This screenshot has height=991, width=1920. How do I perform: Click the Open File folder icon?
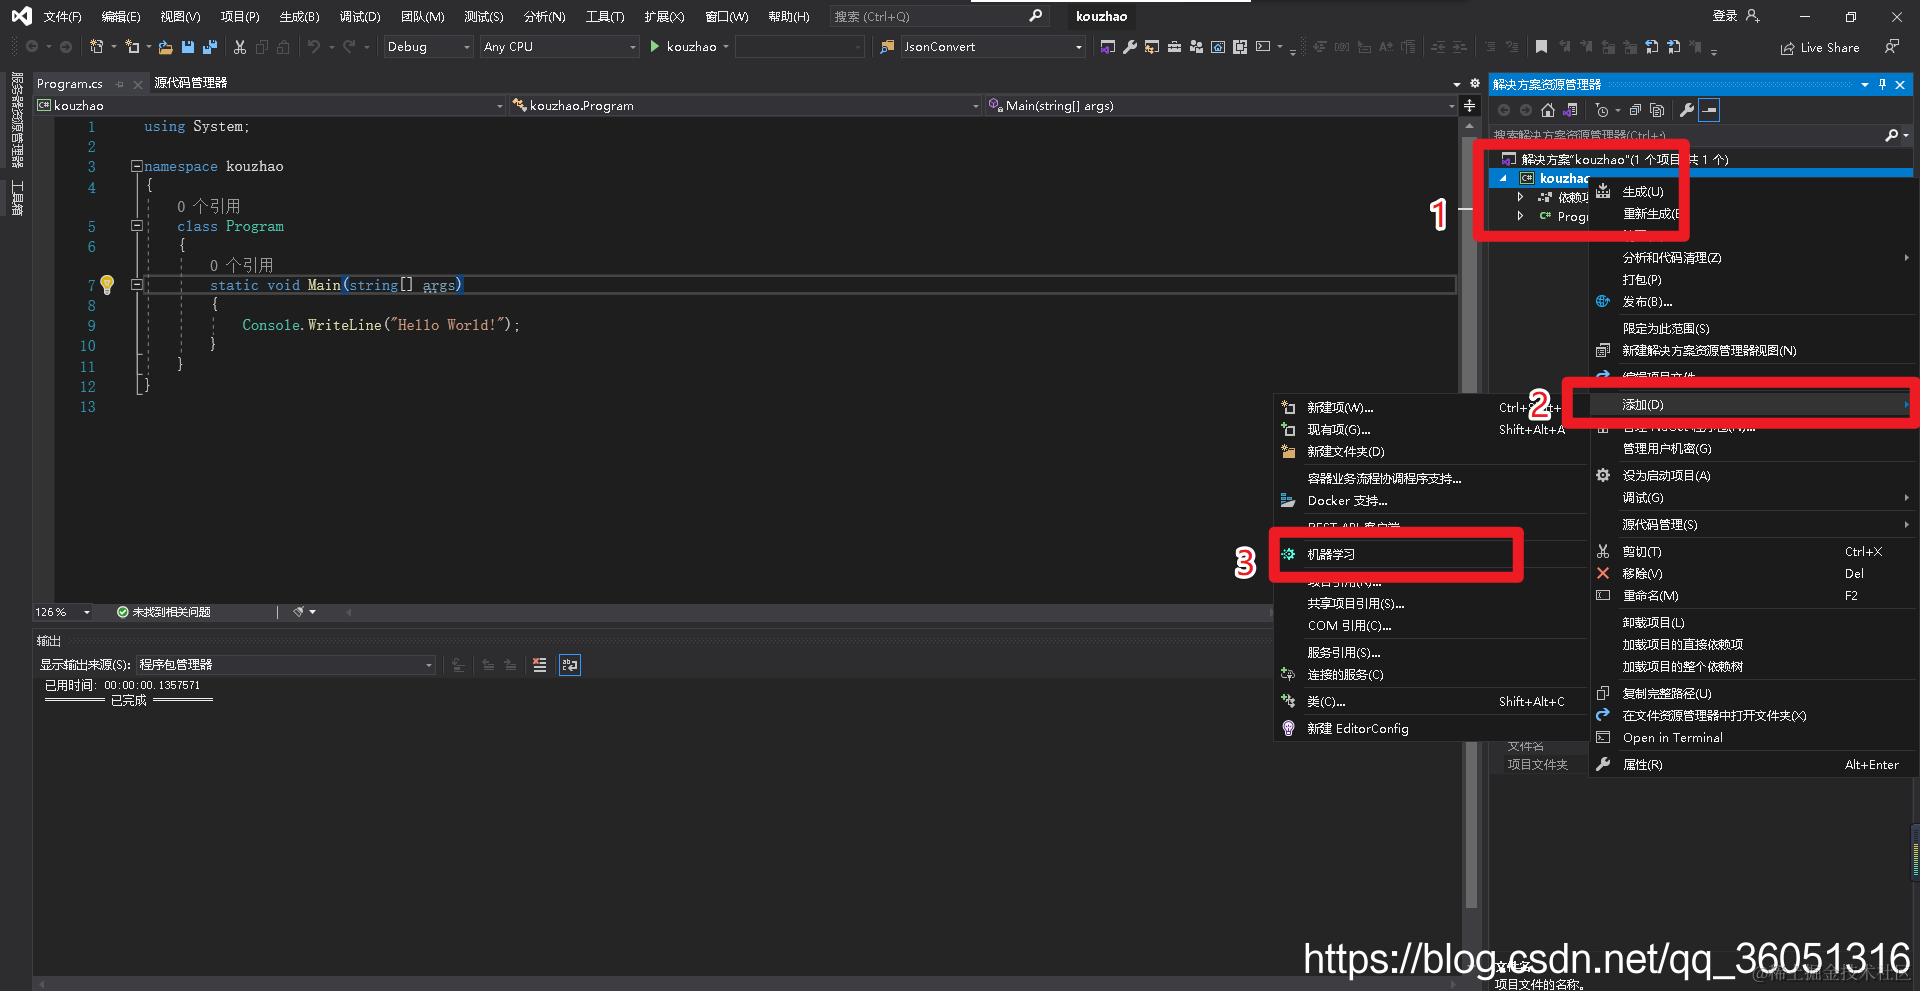coord(166,47)
